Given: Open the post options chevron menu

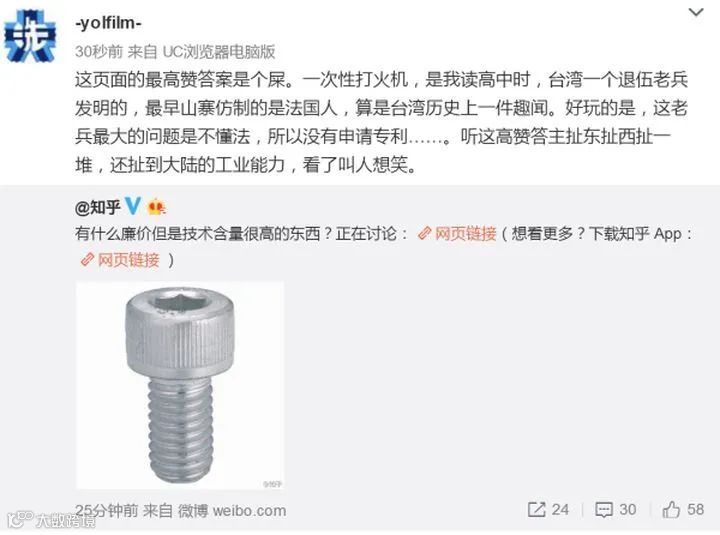Looking at the screenshot, I should 696,13.
